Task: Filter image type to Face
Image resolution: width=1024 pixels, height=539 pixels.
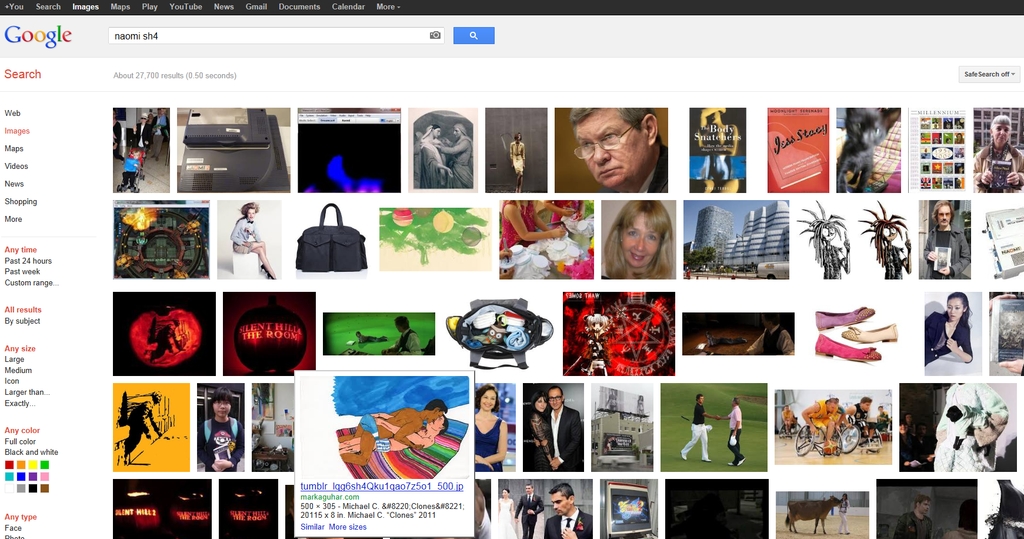Action: coord(13,528)
